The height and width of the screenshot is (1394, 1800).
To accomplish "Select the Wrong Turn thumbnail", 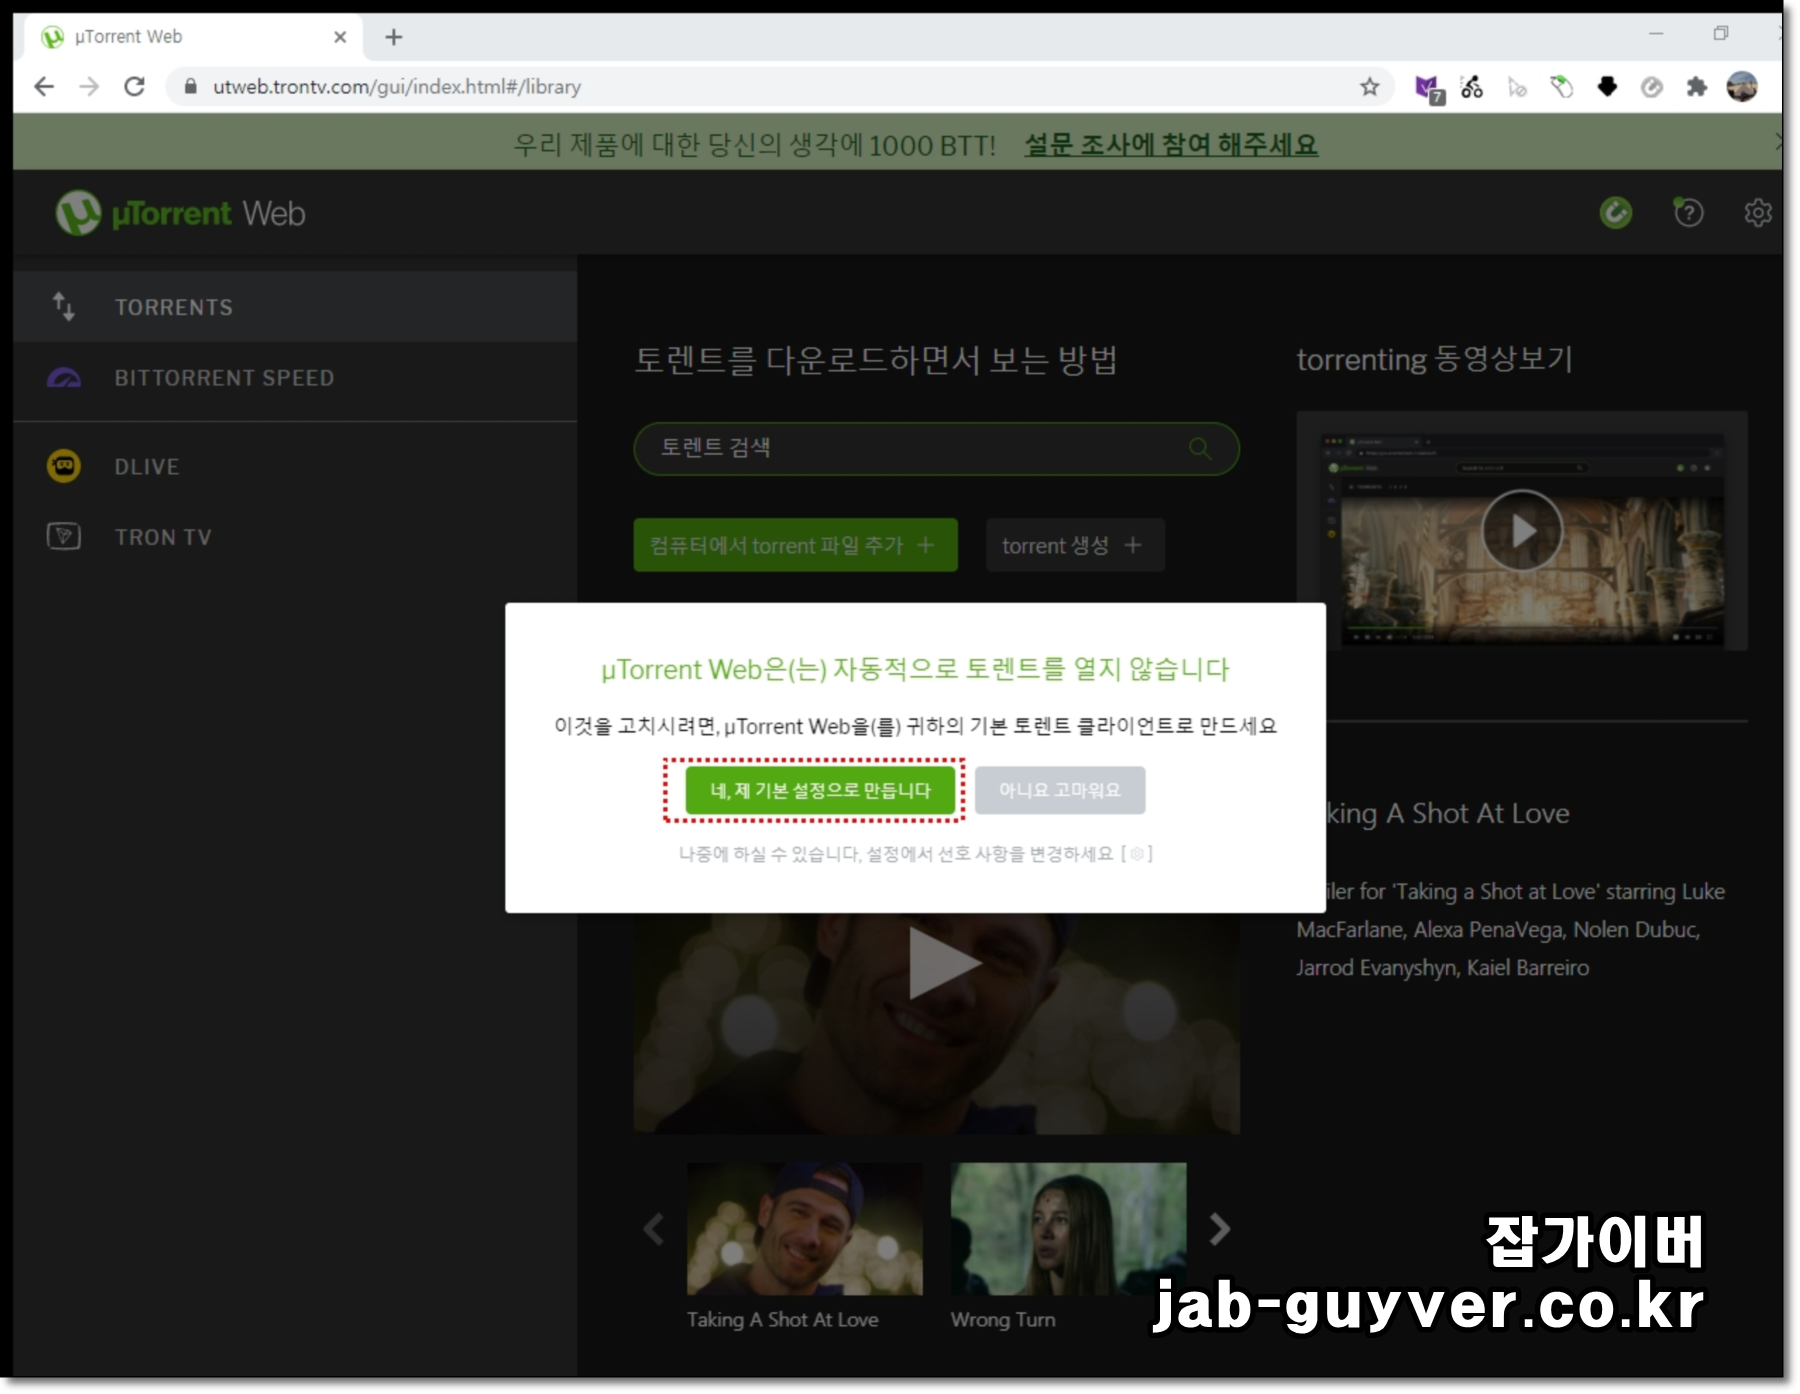I will click(x=1068, y=1229).
